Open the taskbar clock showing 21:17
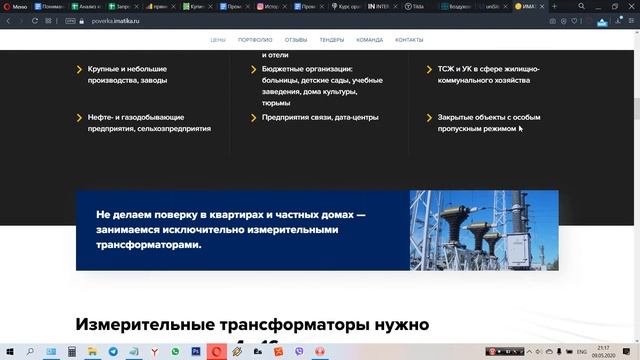 603,351
